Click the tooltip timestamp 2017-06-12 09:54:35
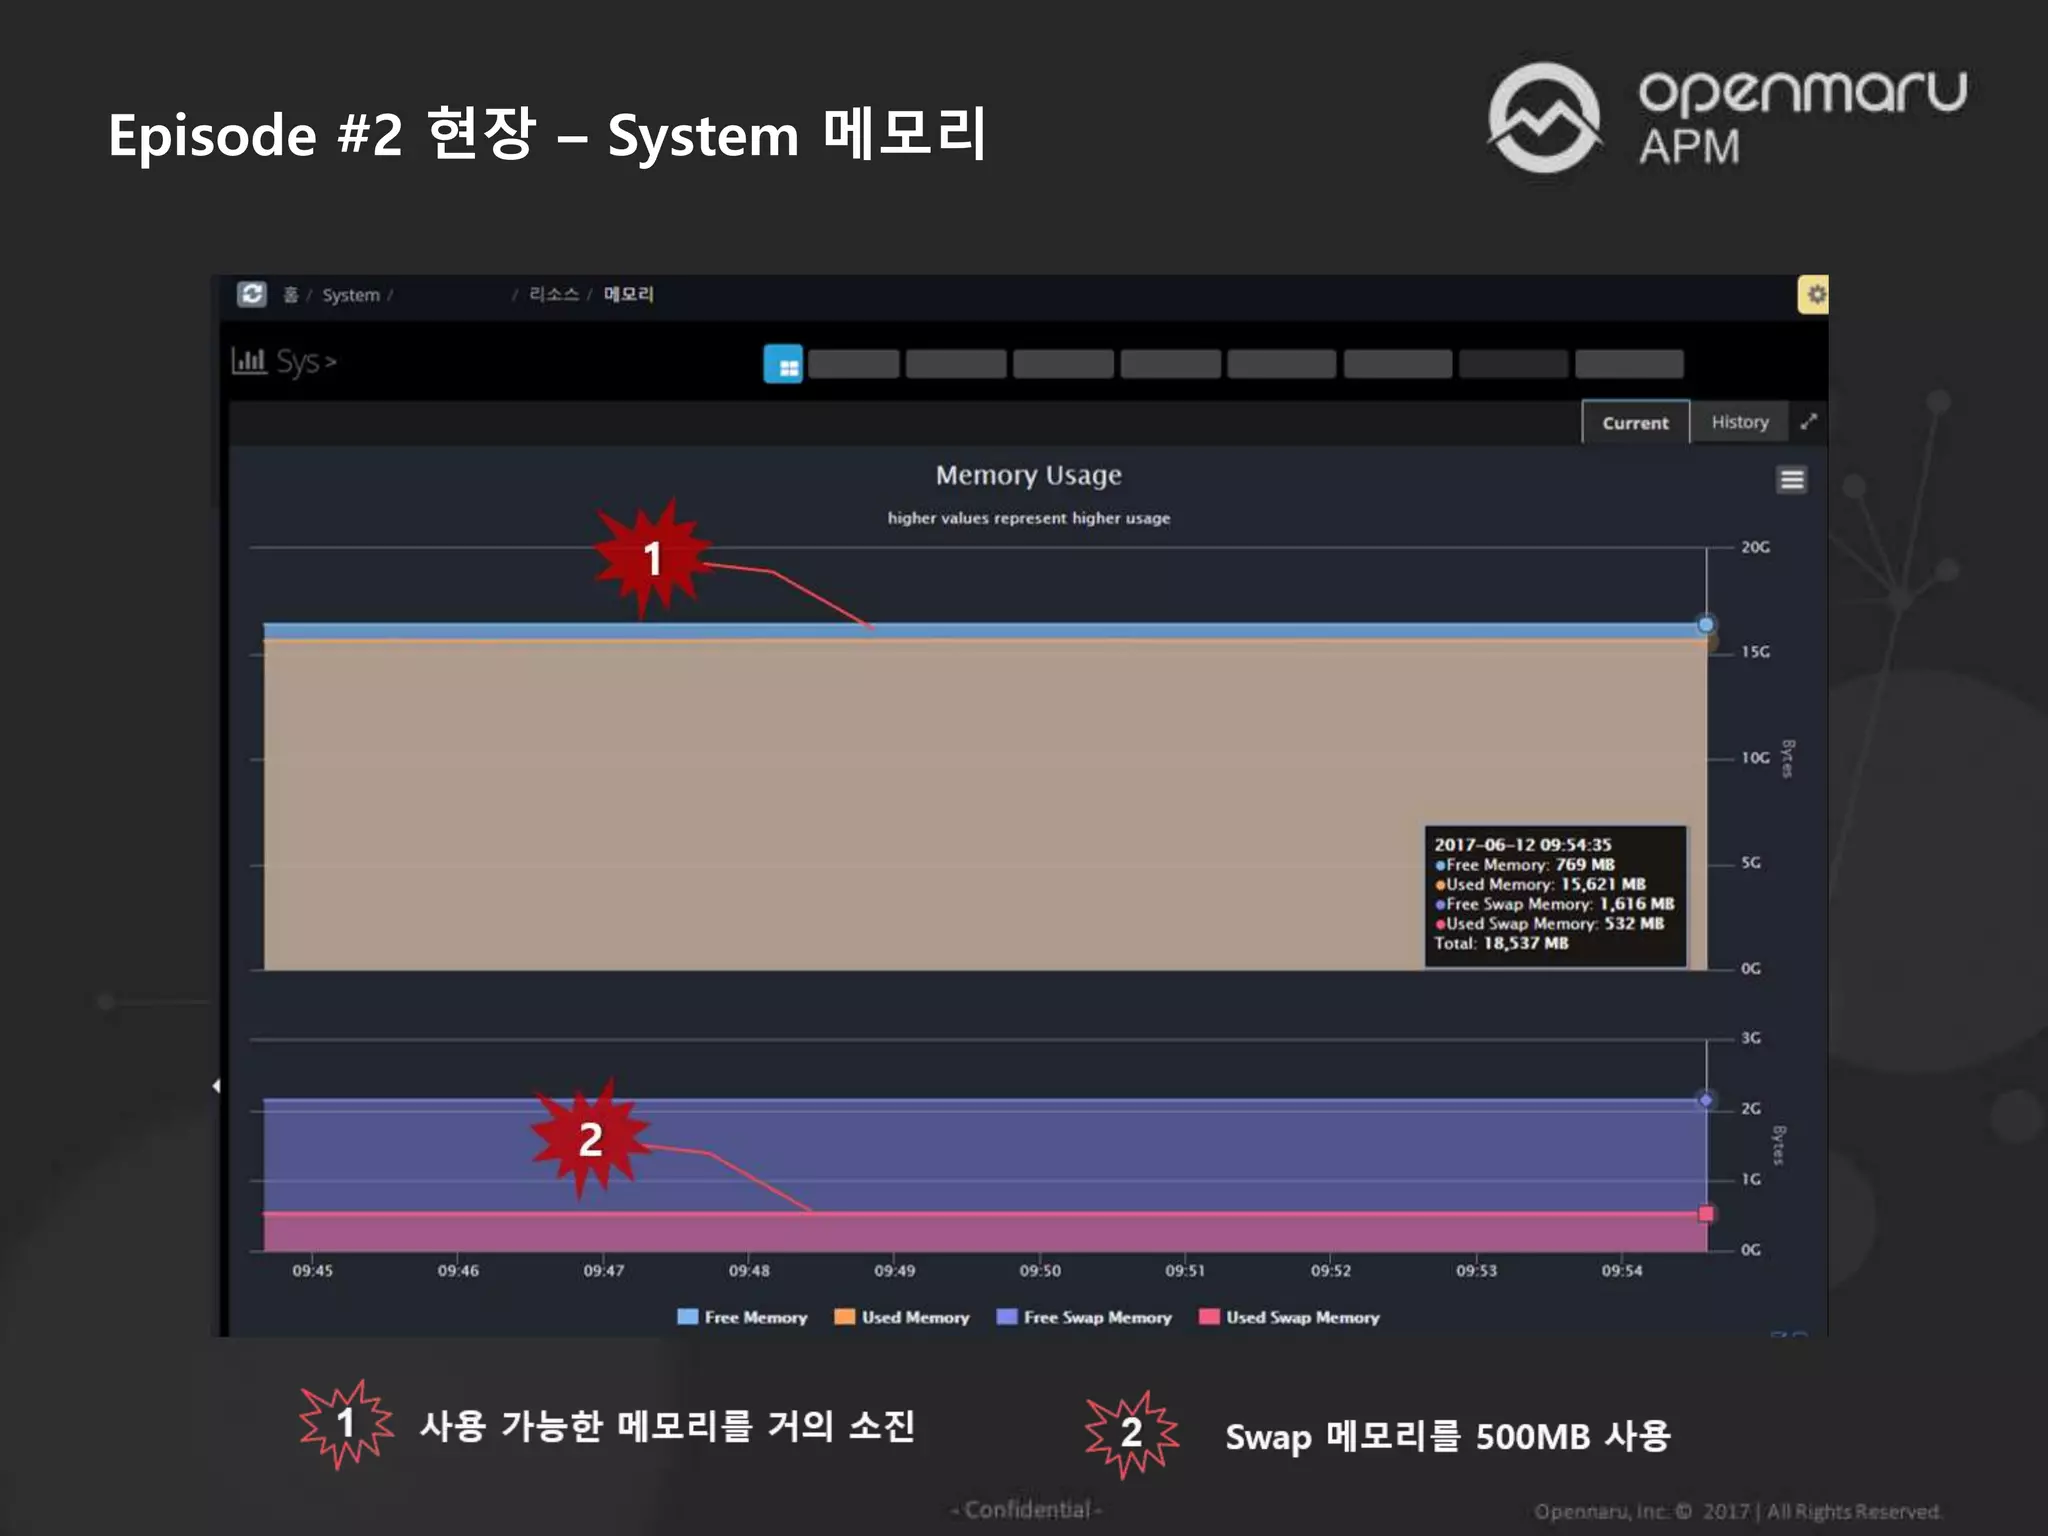The image size is (2048, 1536). click(x=1522, y=844)
